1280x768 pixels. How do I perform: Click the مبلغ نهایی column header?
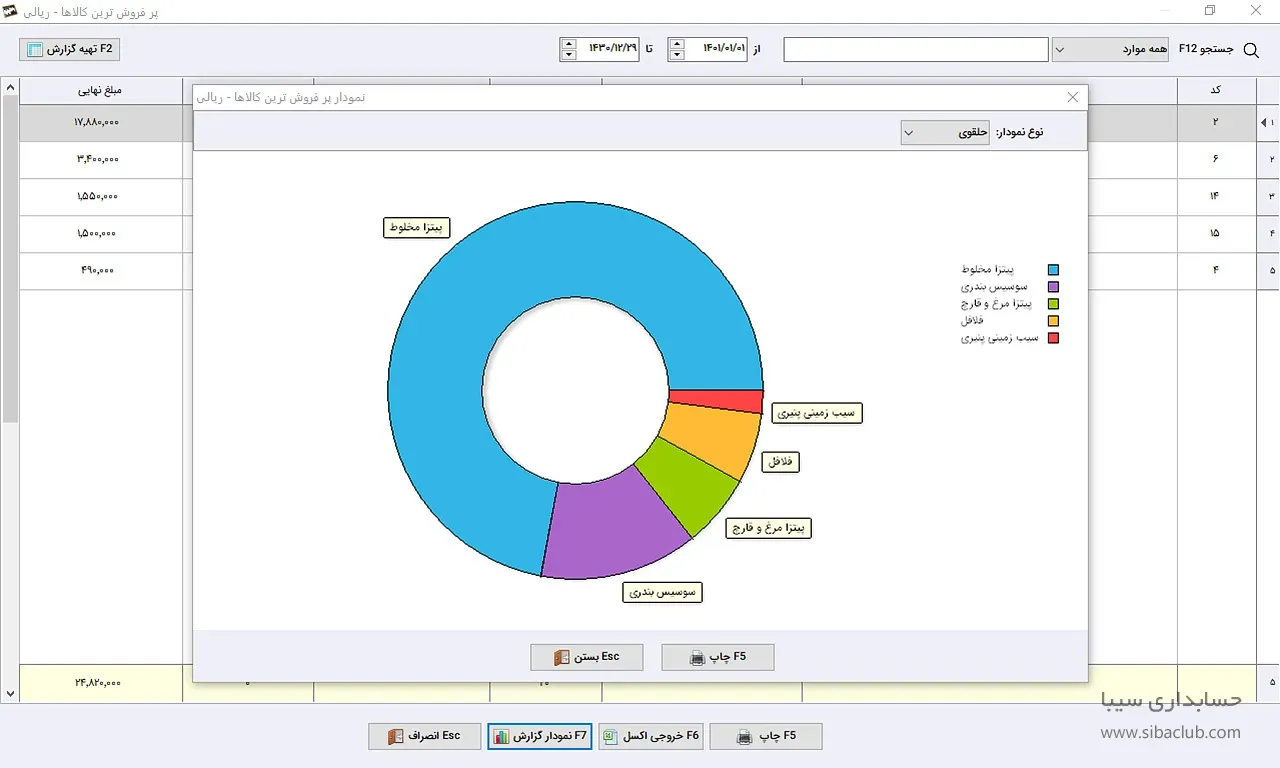pyautogui.click(x=100, y=90)
